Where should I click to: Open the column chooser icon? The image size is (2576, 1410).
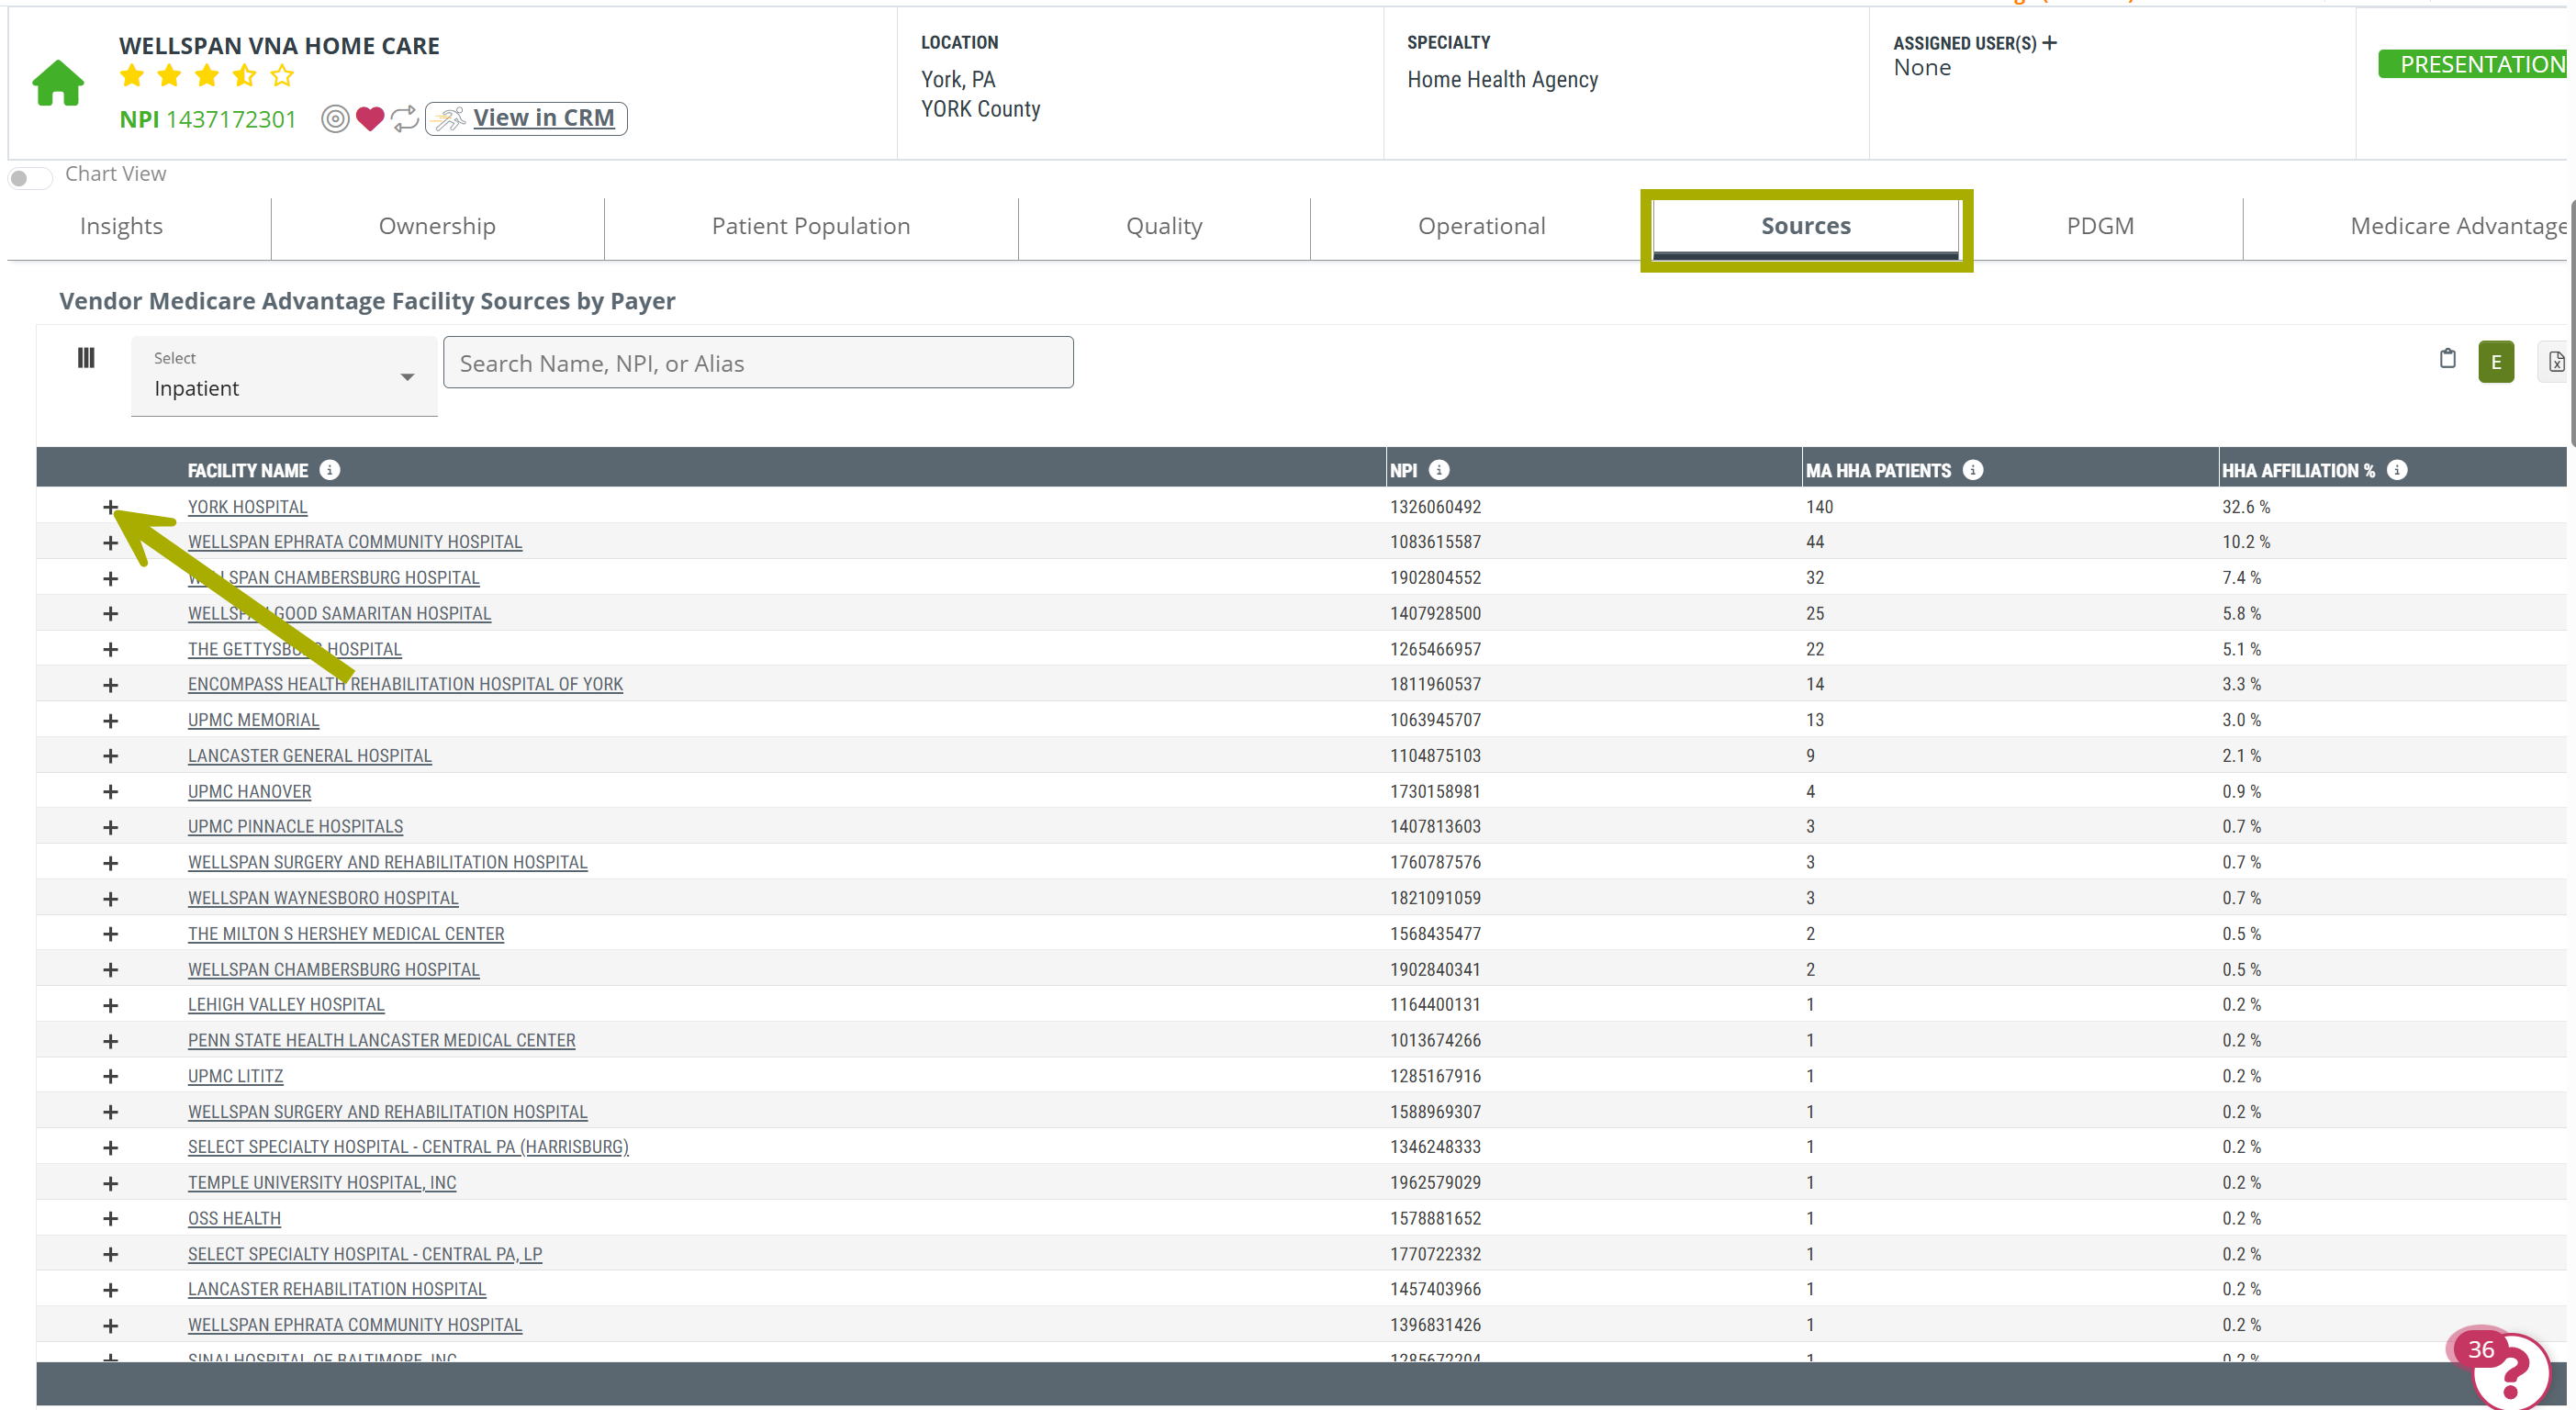tap(86, 358)
